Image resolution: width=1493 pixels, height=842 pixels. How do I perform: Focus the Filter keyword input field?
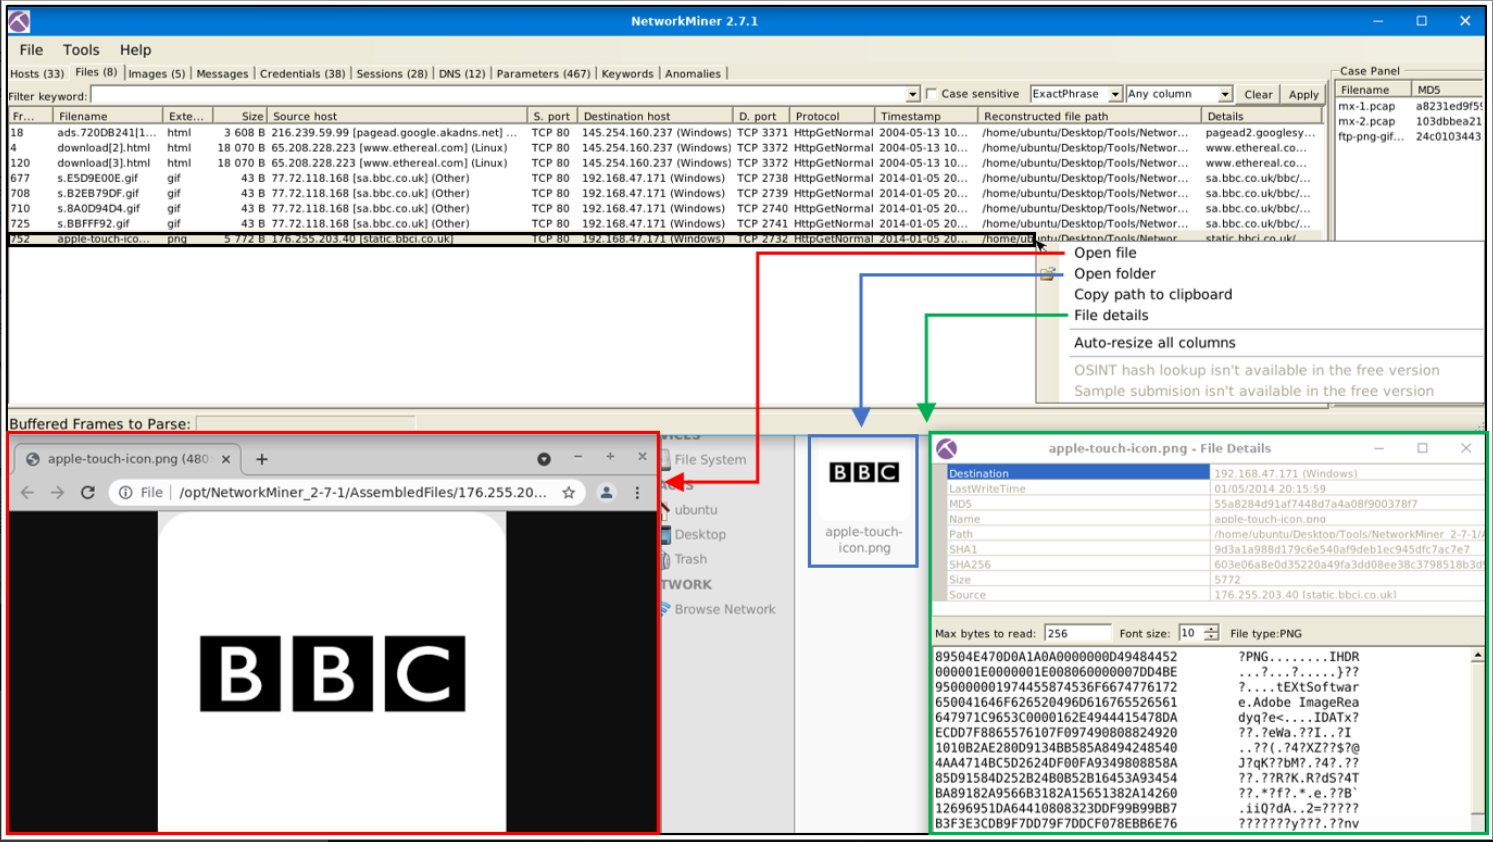coord(498,95)
